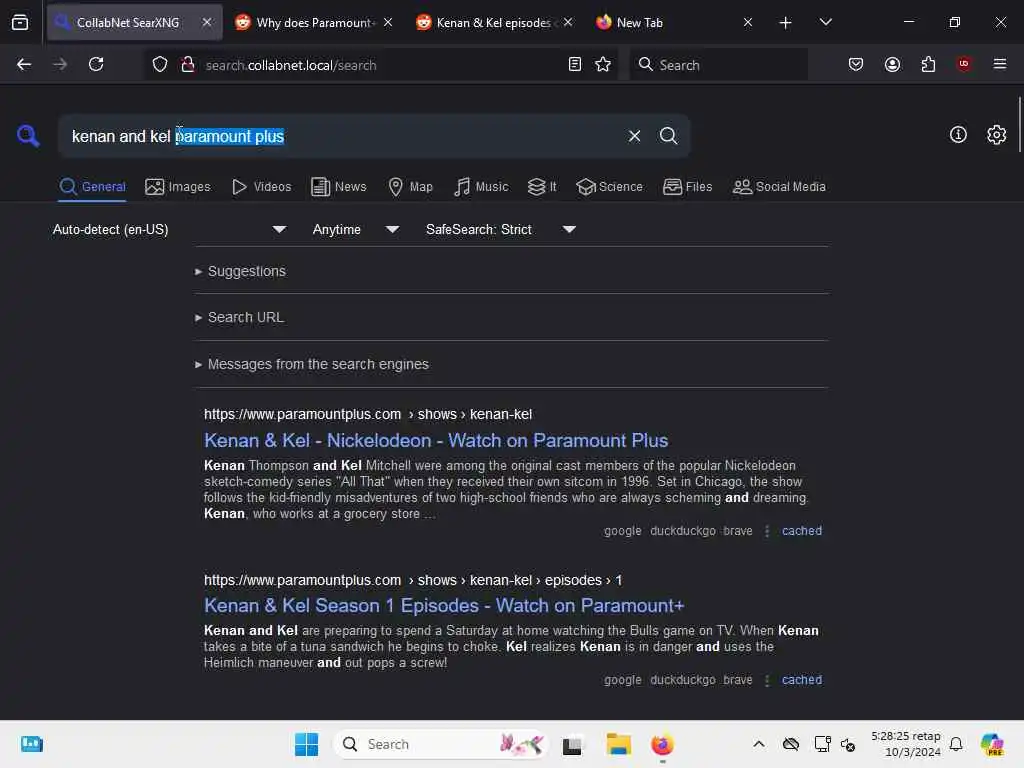1024x768 pixels.
Task: Open Copilot from the taskbar corner
Action: point(993,744)
